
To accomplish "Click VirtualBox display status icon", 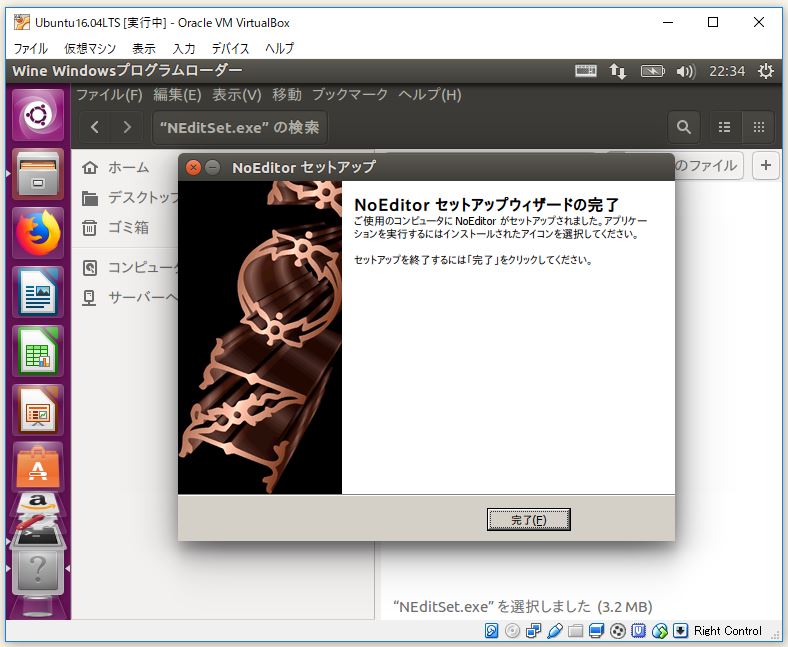I will point(597,630).
